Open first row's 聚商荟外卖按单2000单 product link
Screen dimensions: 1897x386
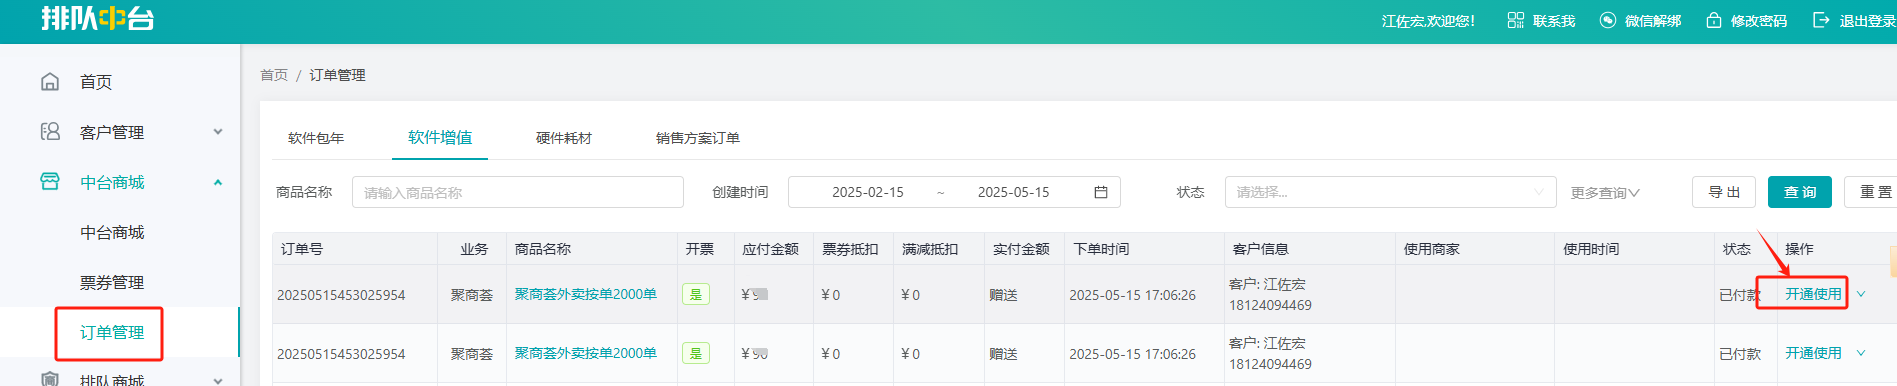pos(586,294)
